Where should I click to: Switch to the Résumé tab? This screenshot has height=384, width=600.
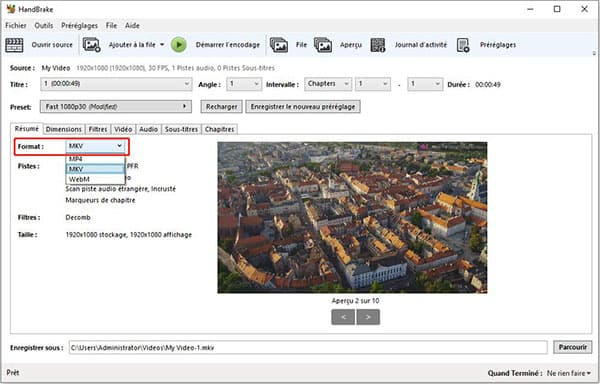(27, 129)
